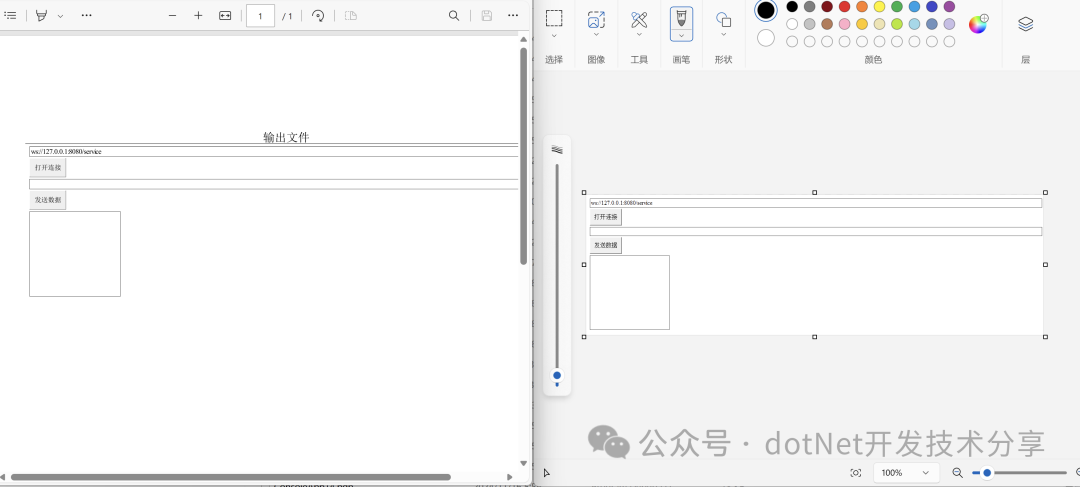Expand the selection tool dropdown

pyautogui.click(x=554, y=36)
